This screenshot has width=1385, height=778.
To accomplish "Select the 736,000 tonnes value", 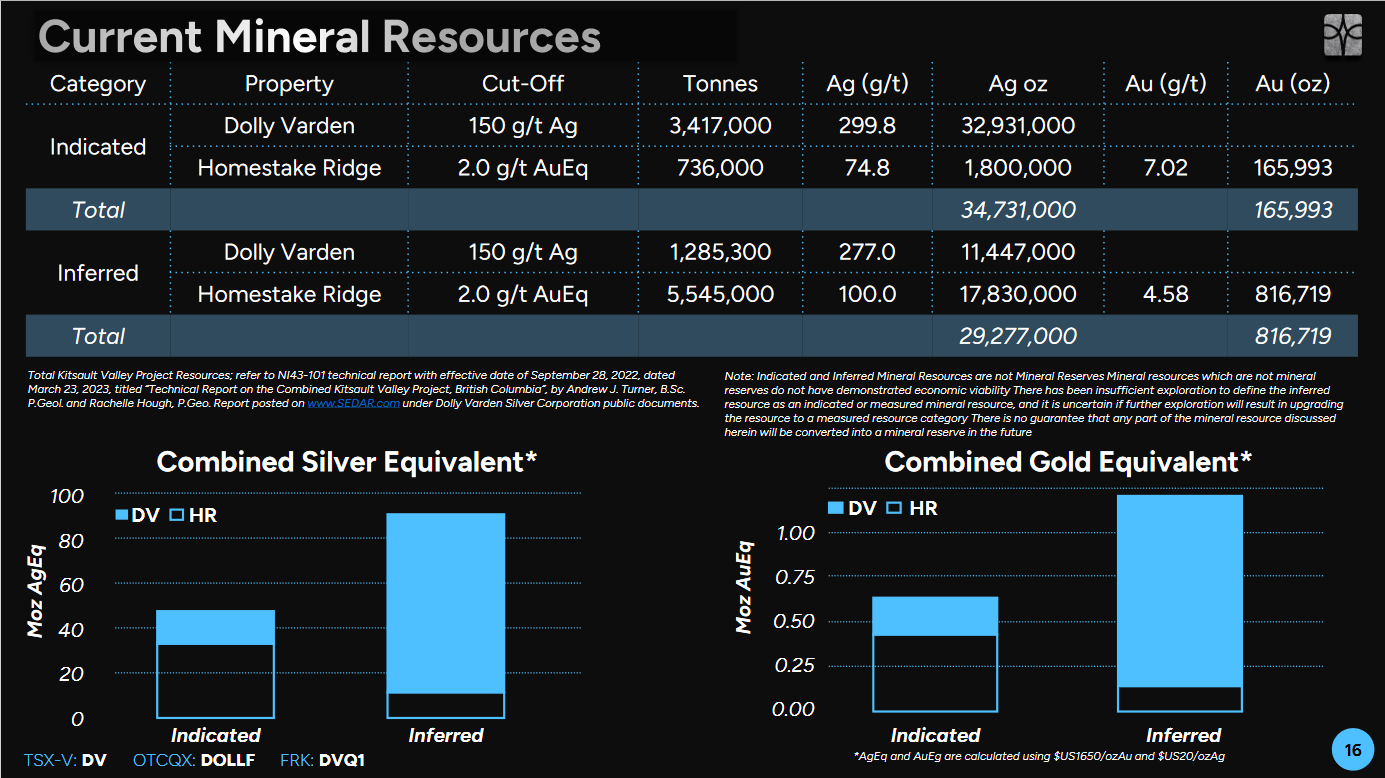I will (720, 168).
